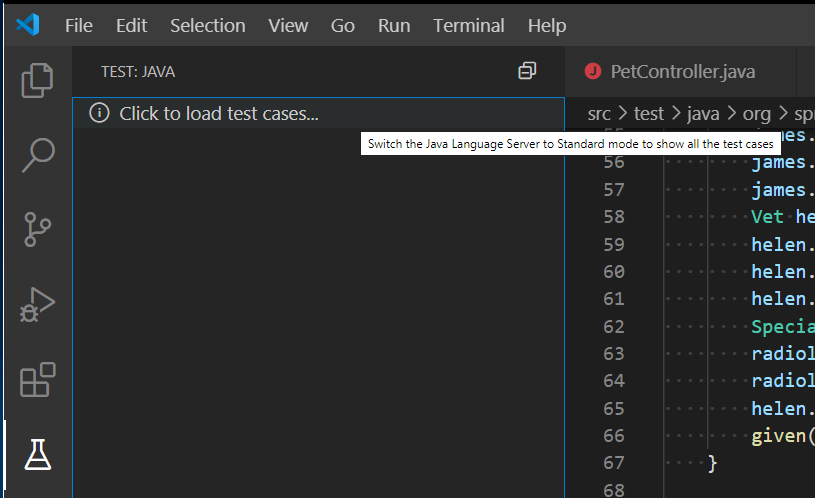Open the Selection menu
The height and width of the screenshot is (498, 815).
pos(208,25)
